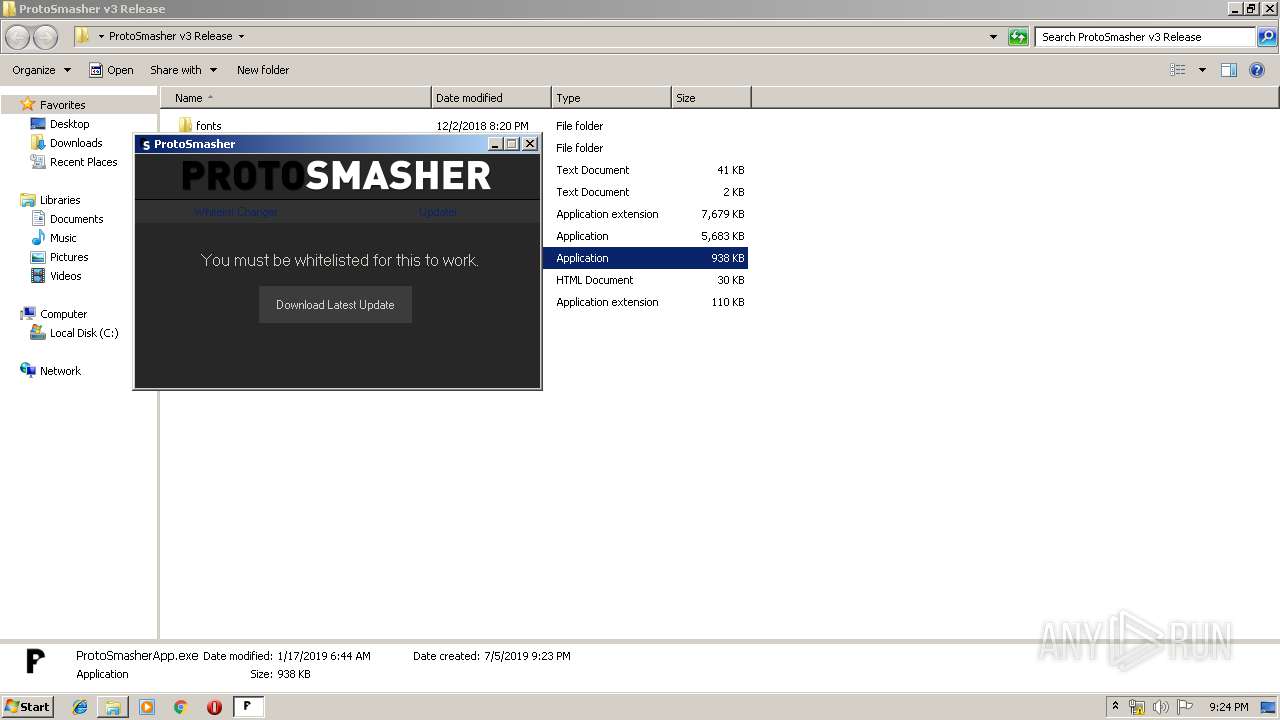Open Opera browser from taskbar

click(214, 707)
